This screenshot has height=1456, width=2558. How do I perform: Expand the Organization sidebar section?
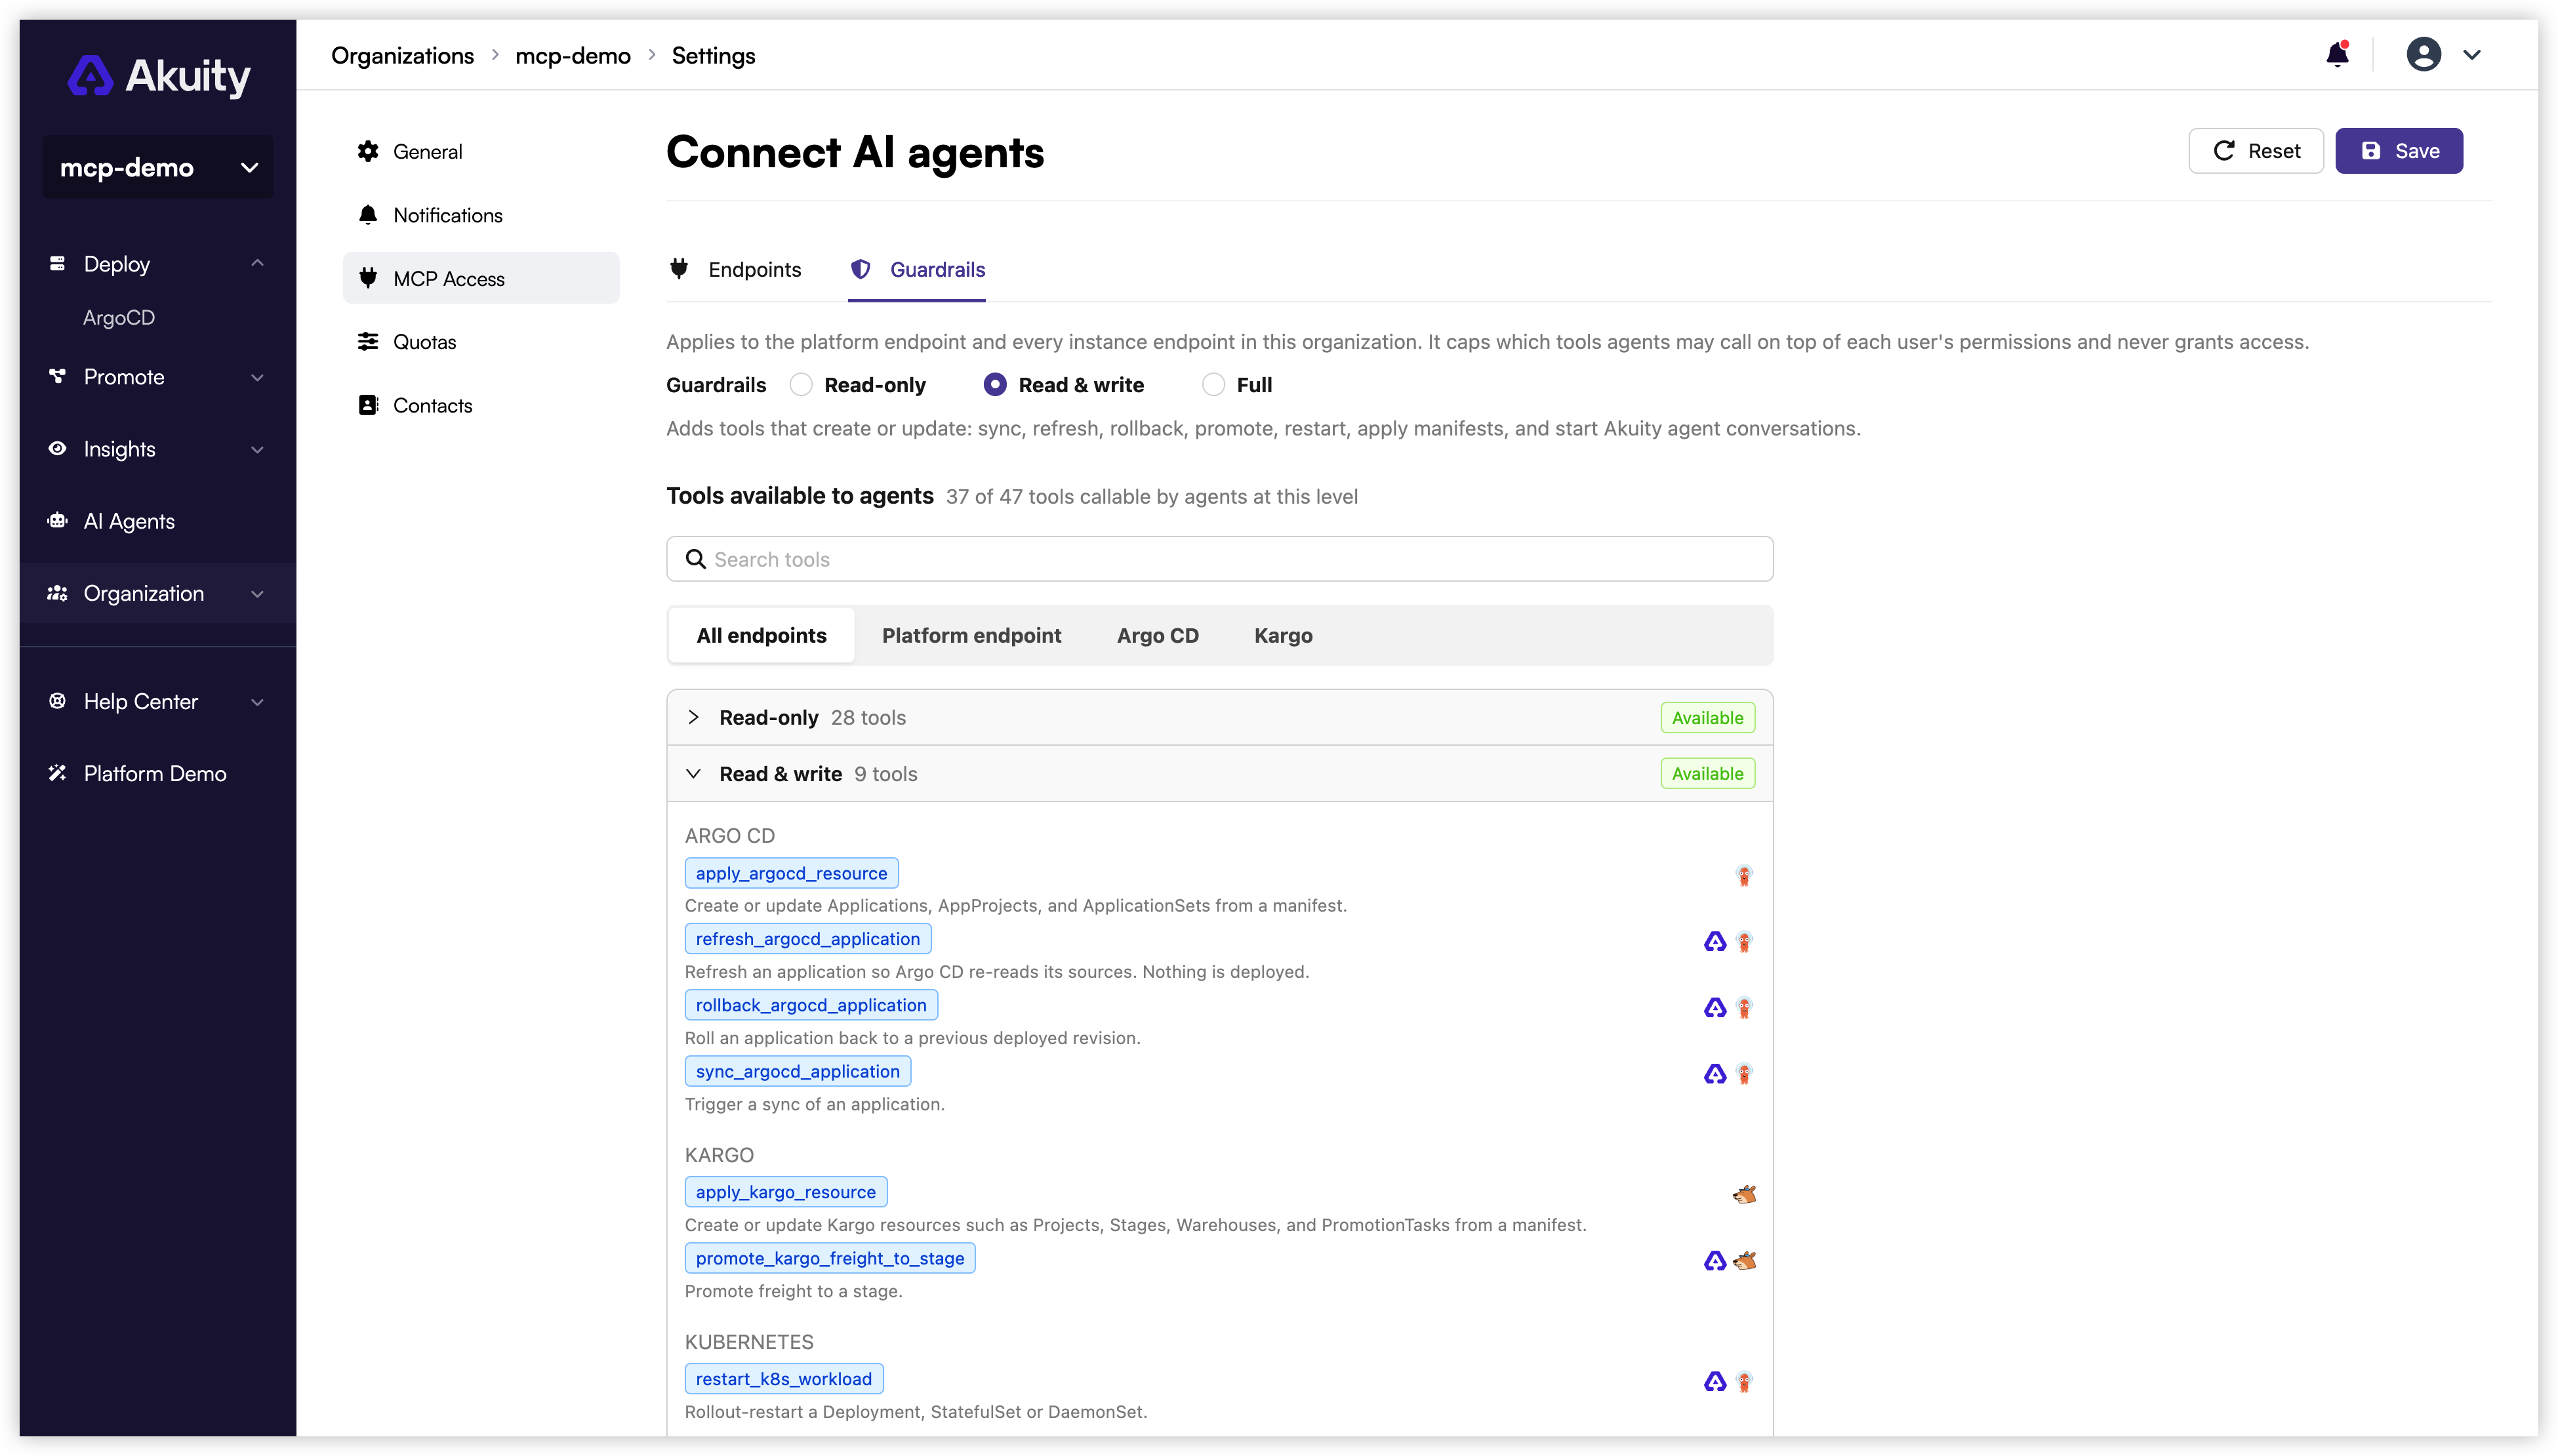(158, 593)
